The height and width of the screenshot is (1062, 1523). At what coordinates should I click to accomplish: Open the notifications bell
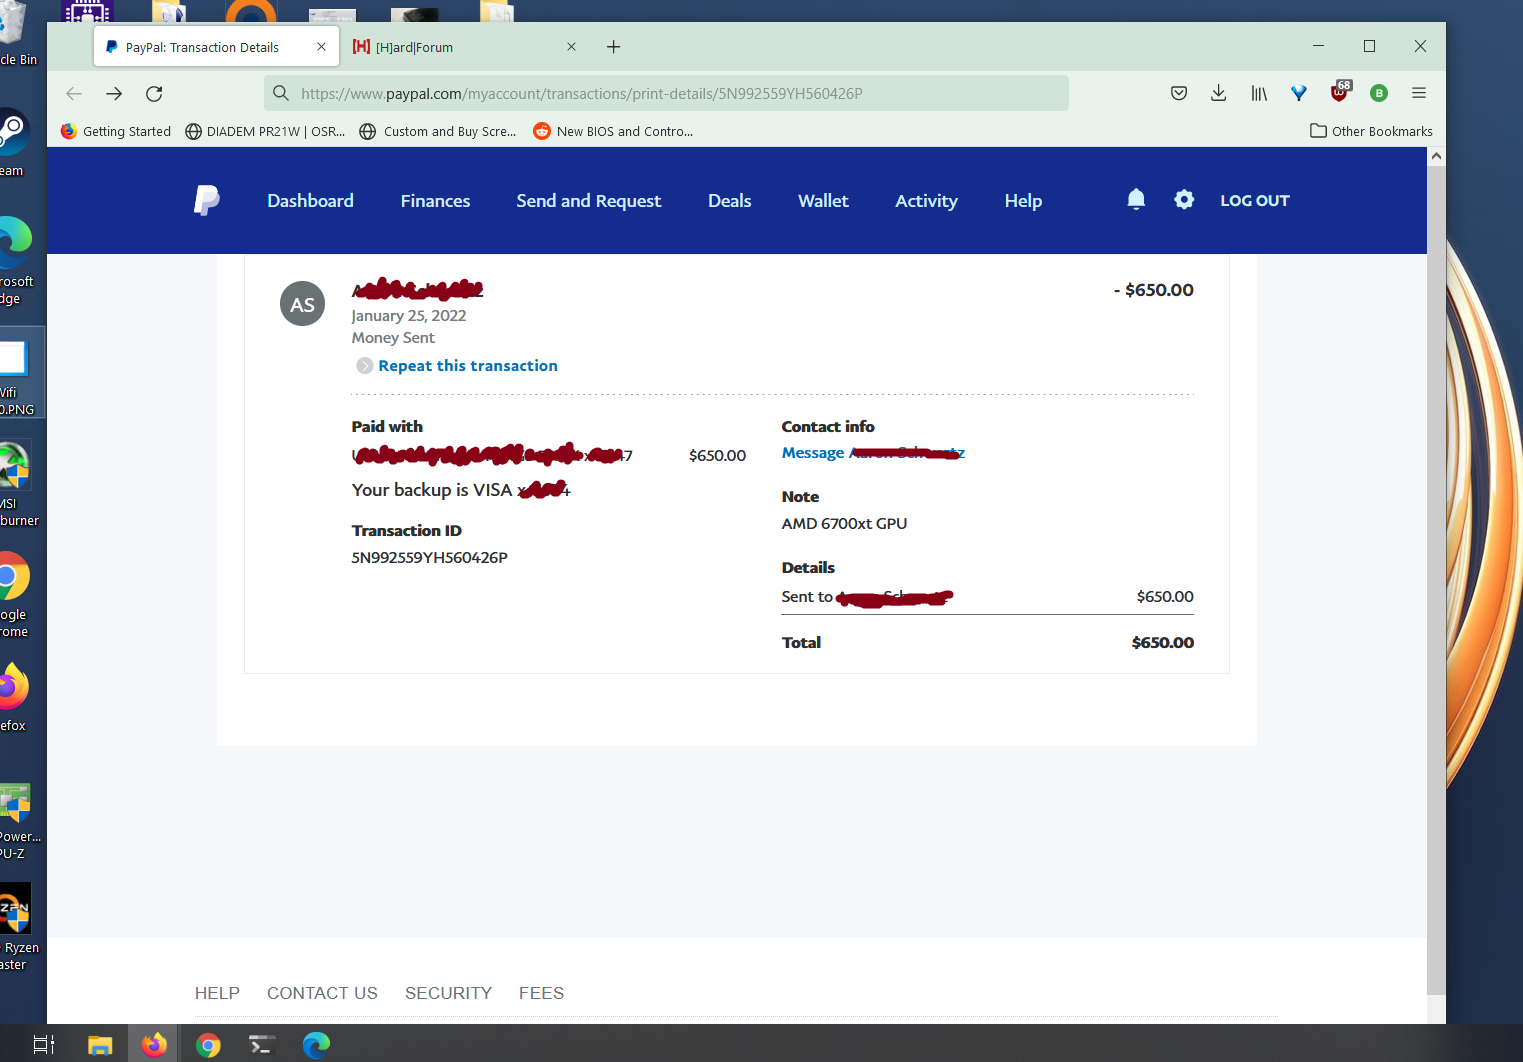click(1136, 200)
